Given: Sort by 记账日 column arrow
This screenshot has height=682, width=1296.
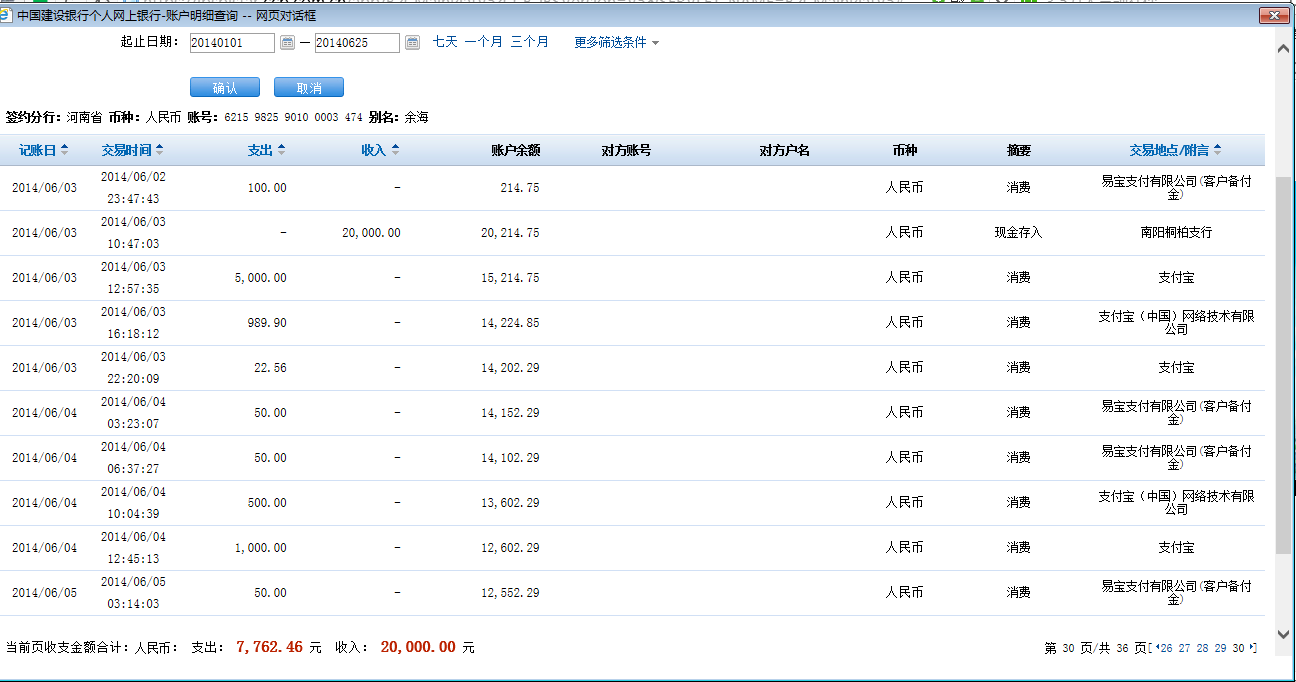Looking at the screenshot, I should pyautogui.click(x=65, y=150).
